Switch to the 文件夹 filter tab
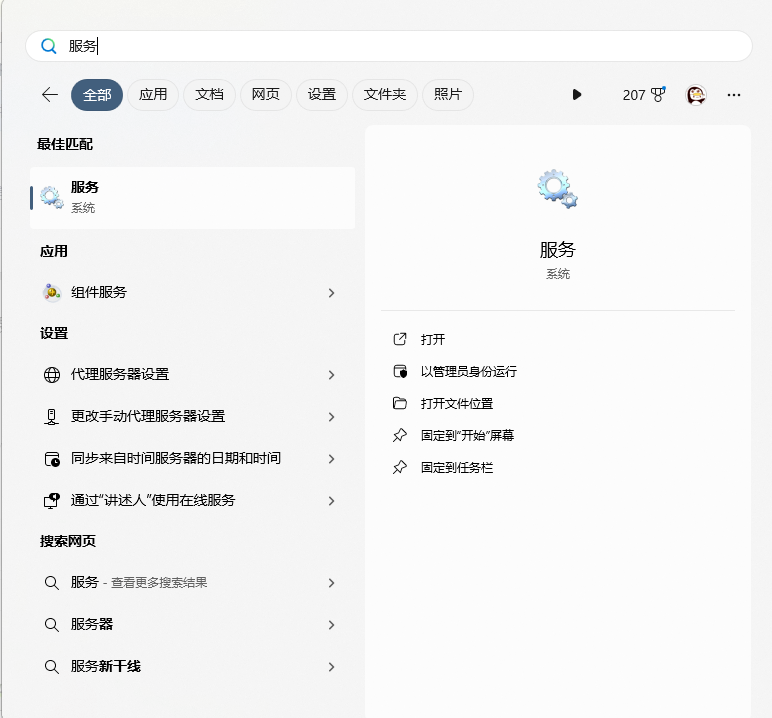772x718 pixels. (385, 95)
